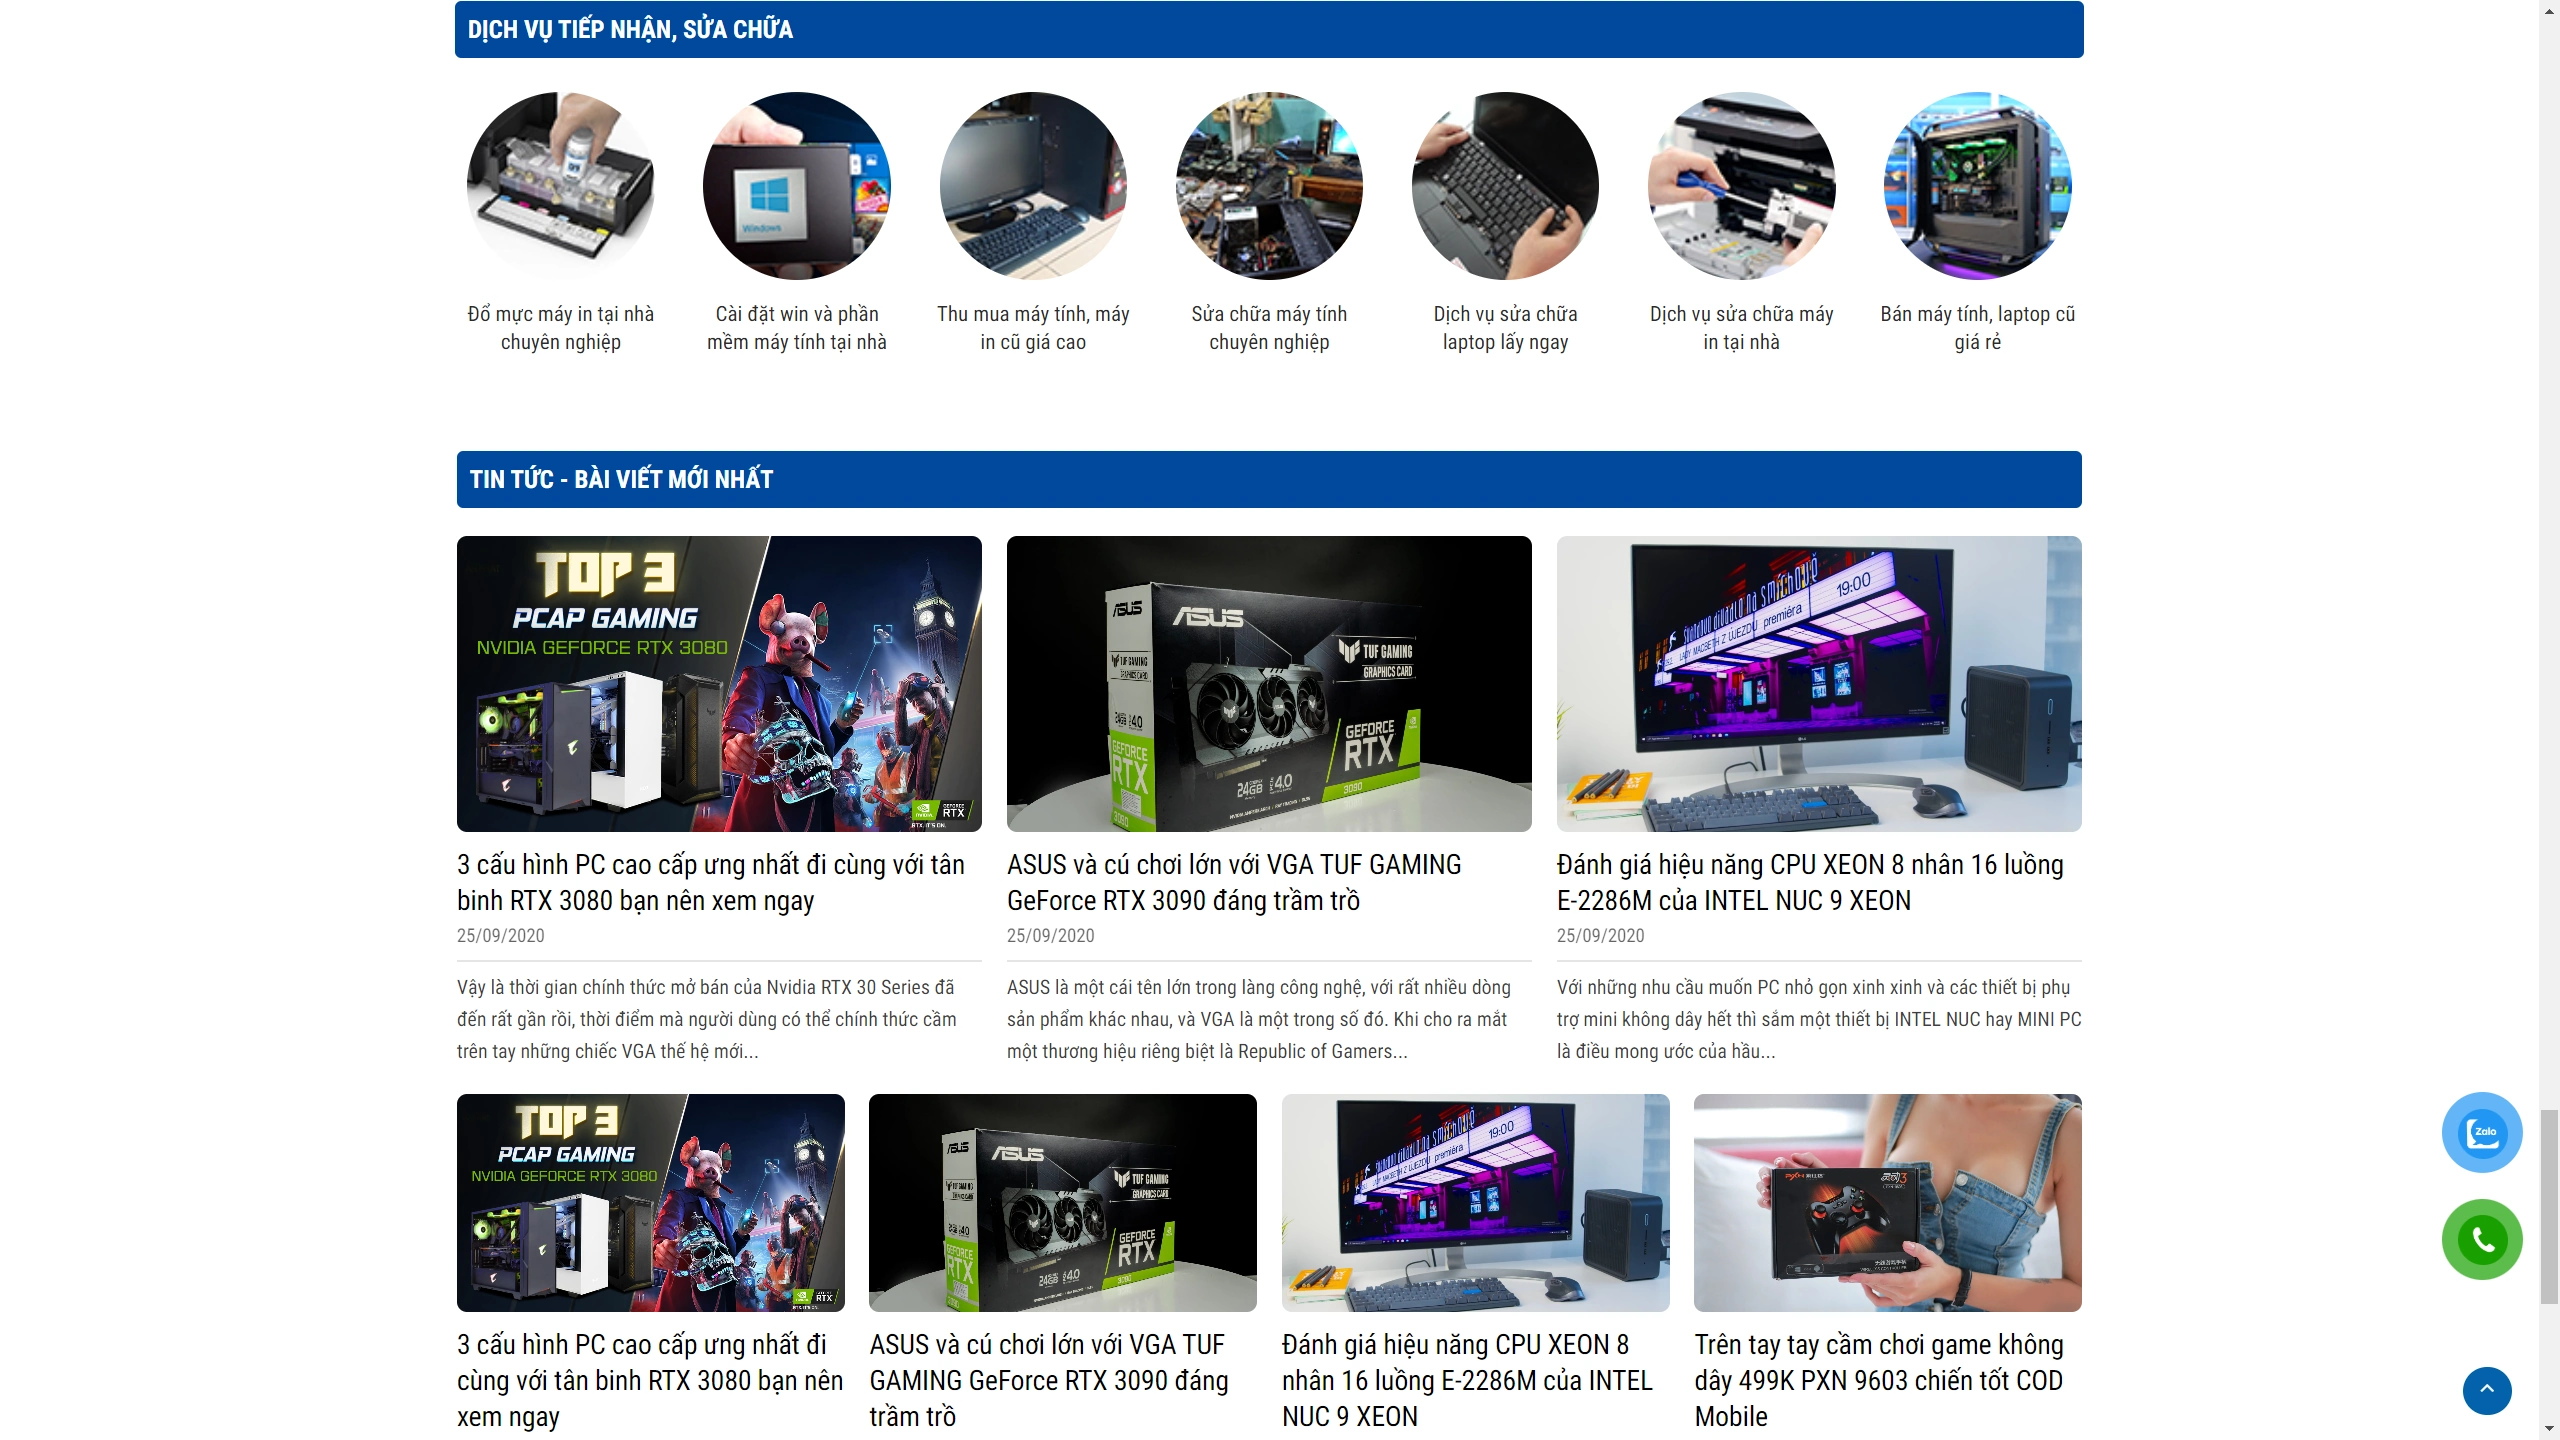The width and height of the screenshot is (2560, 1440).
Task: Click the blue back-to-top arrow button
Action: (x=2487, y=1390)
